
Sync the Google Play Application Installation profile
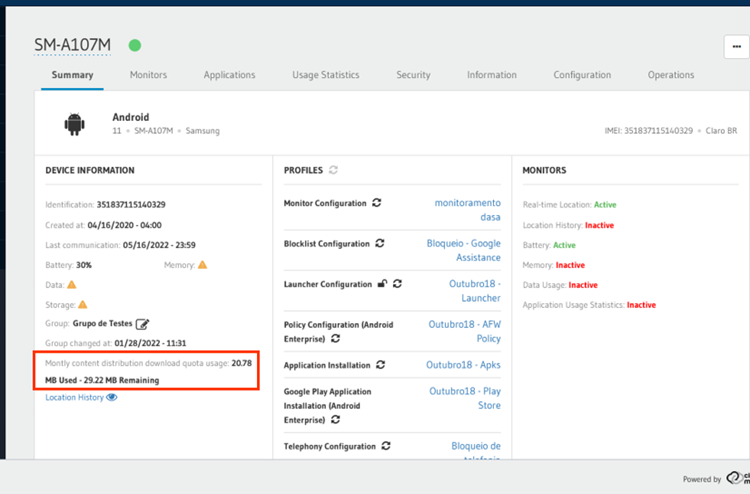(336, 419)
